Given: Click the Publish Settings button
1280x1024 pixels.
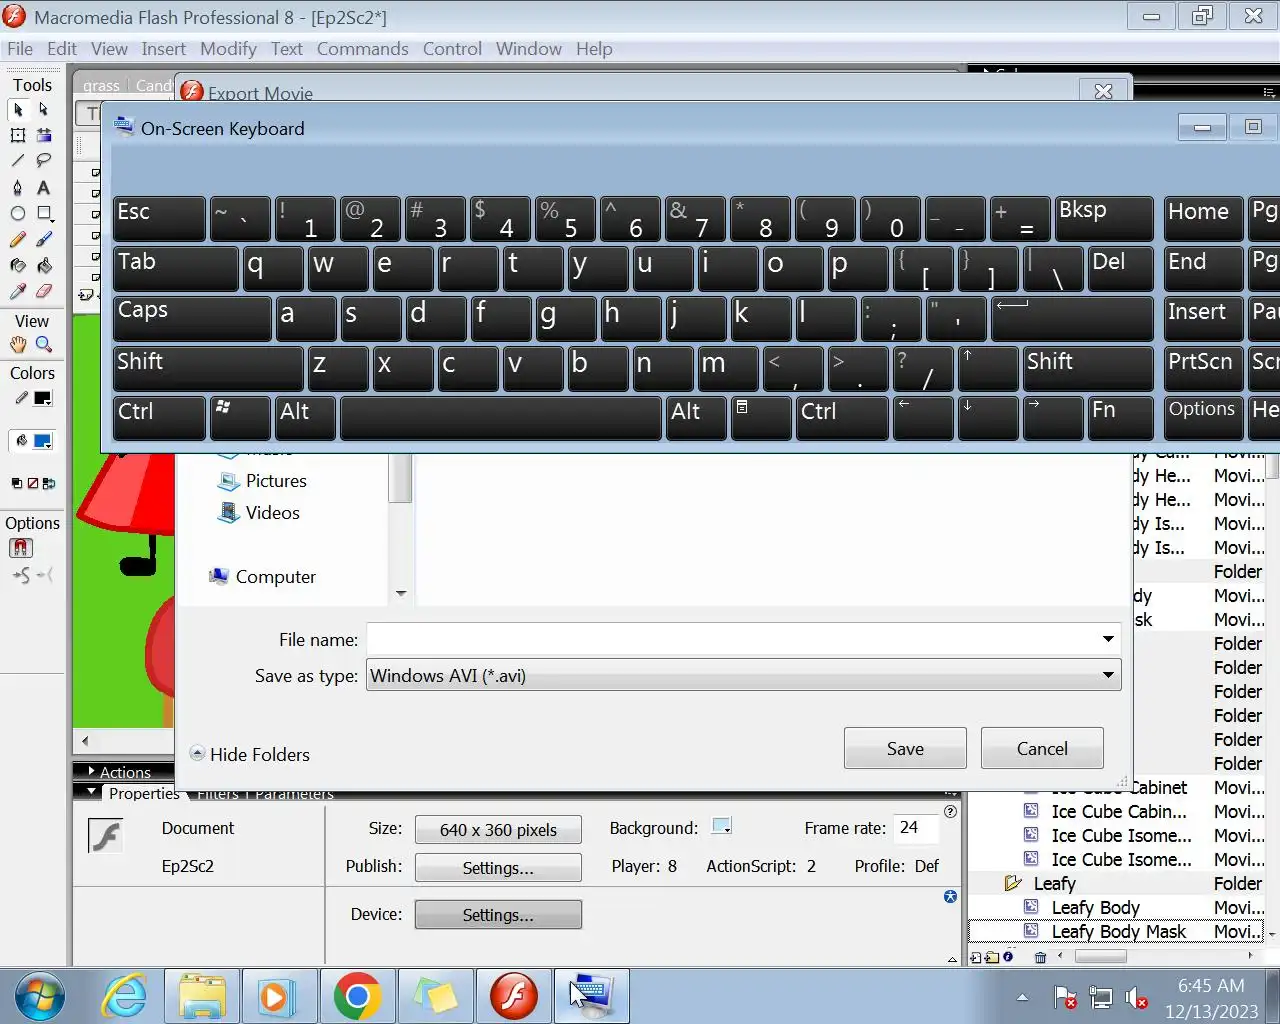Looking at the screenshot, I should click(498, 867).
